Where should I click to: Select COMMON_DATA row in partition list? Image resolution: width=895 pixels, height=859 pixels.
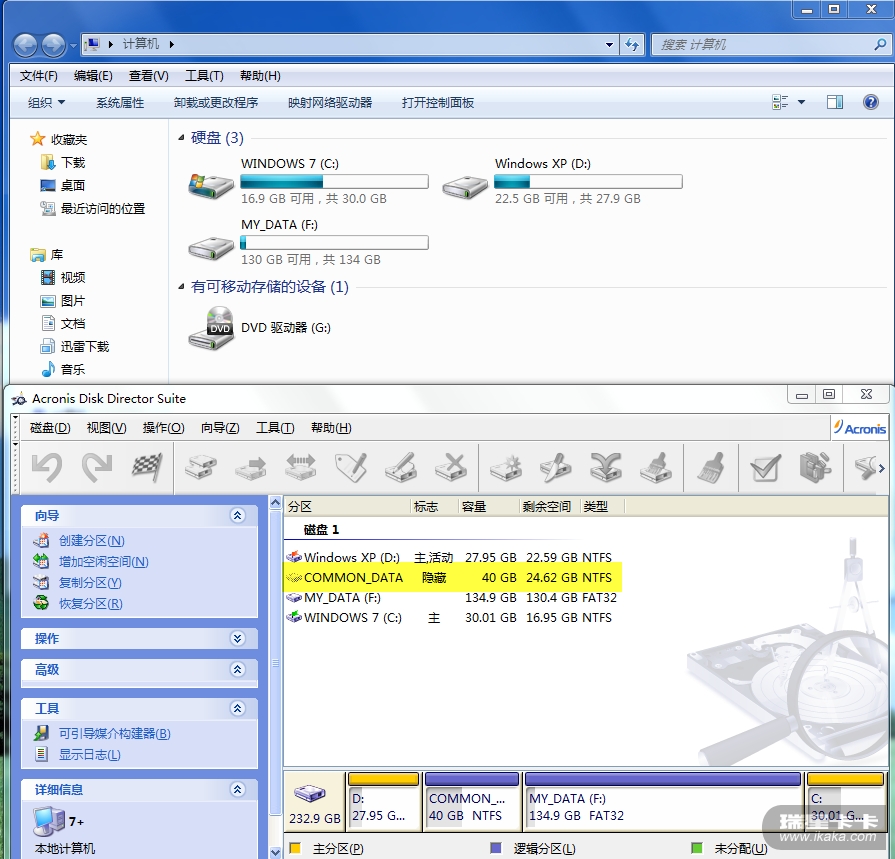click(x=452, y=577)
